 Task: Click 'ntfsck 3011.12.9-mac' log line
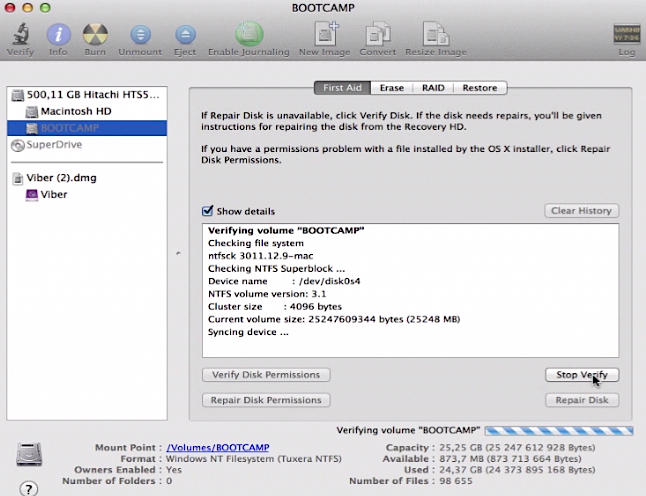pyautogui.click(x=260, y=256)
